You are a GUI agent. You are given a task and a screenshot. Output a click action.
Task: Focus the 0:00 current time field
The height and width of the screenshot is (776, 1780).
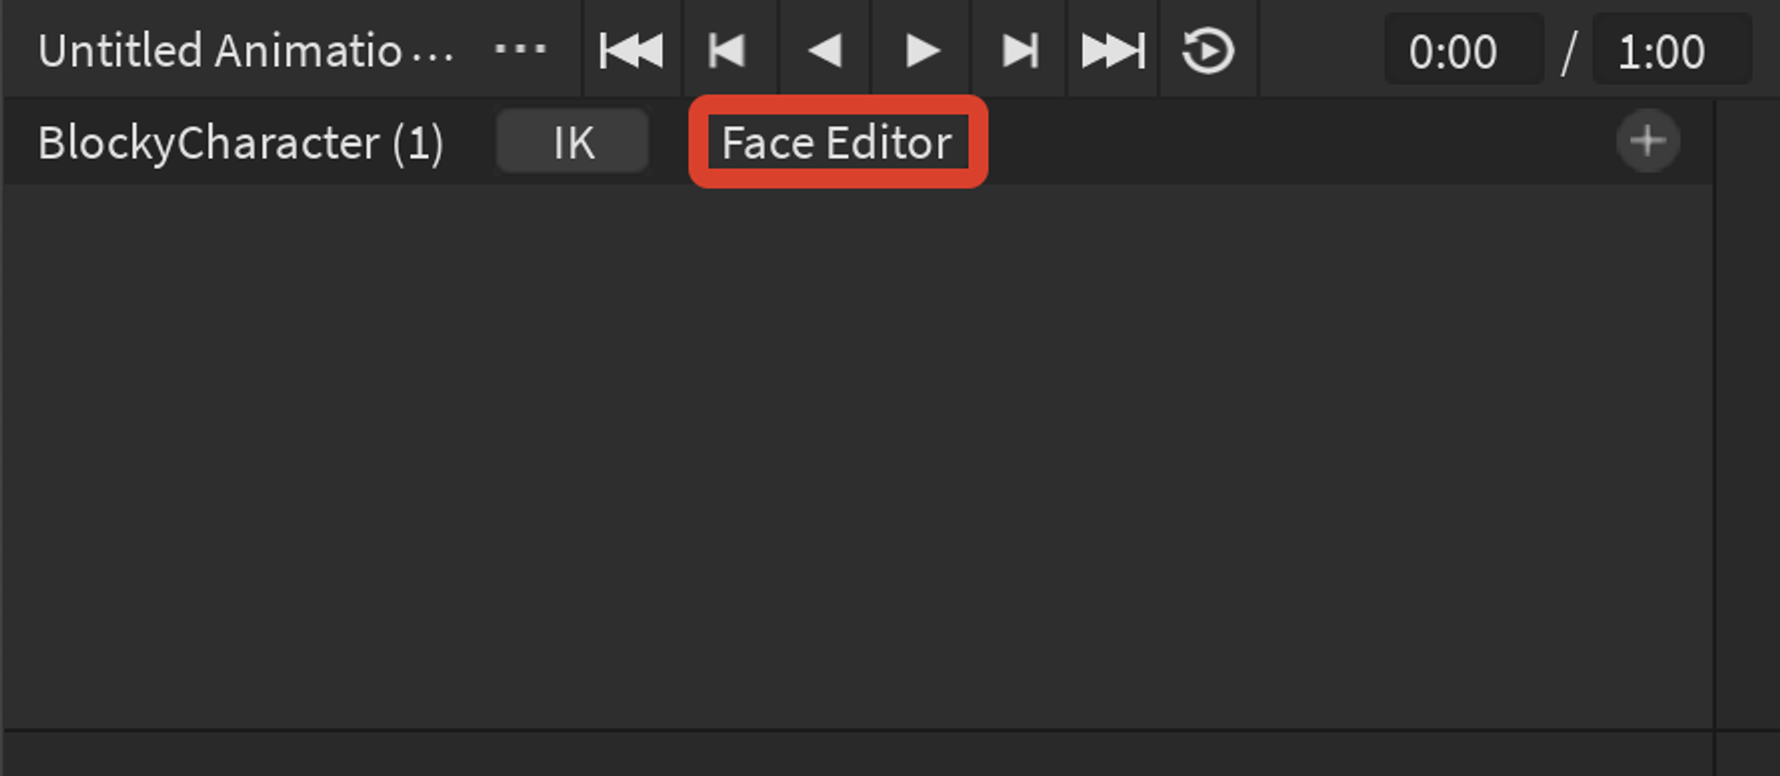tap(1464, 50)
